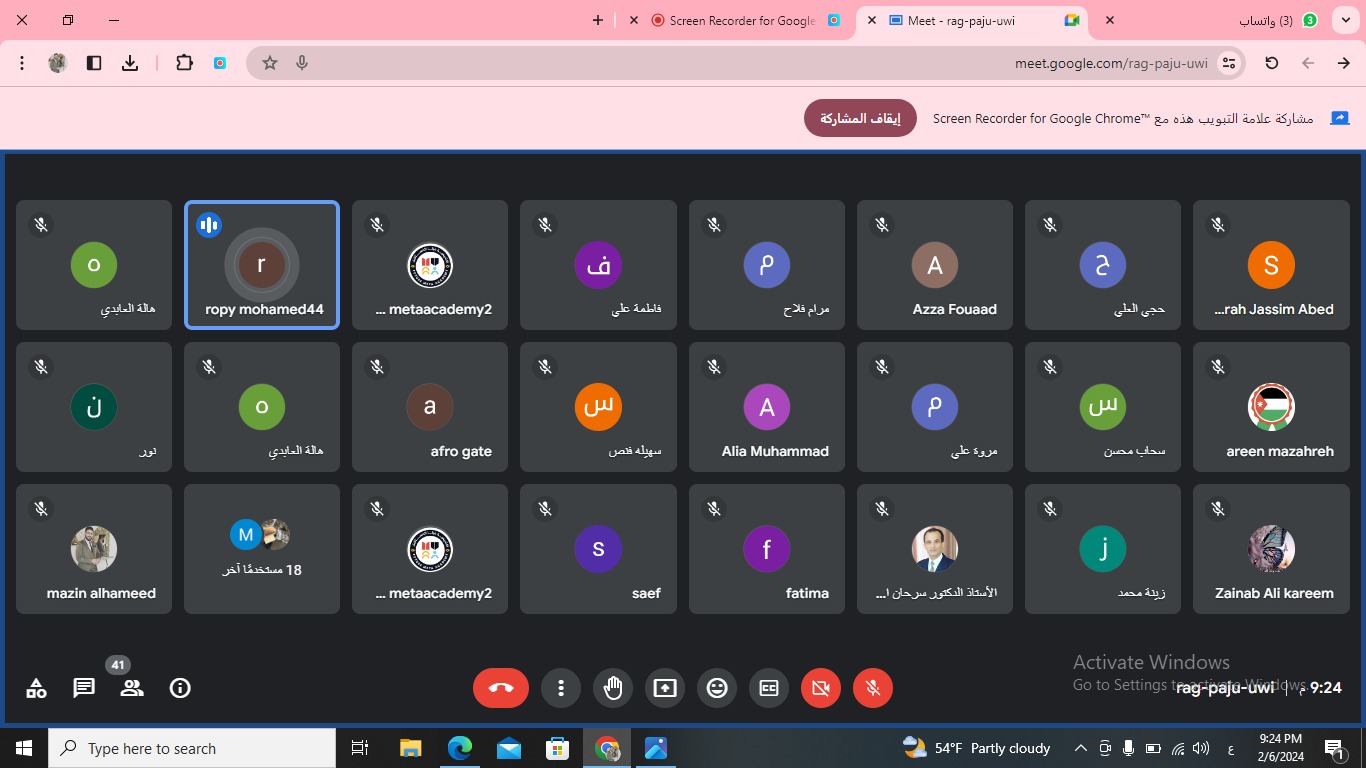1366x768 pixels.
Task: Click the present screen icon
Action: [665, 688]
